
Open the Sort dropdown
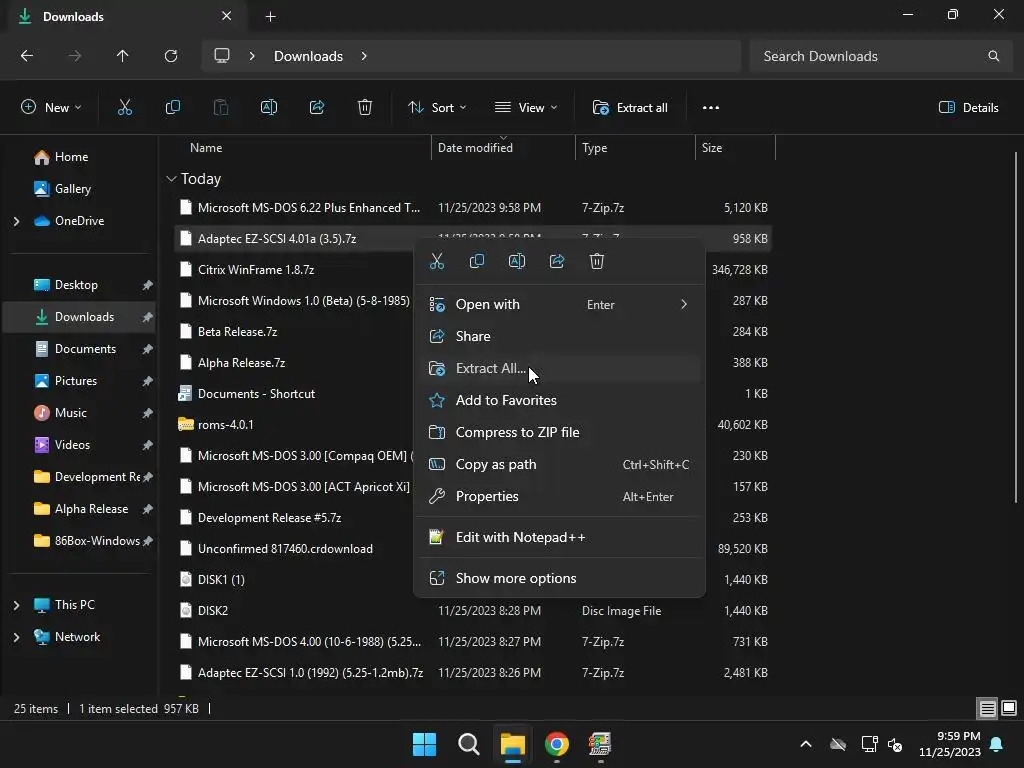pos(437,108)
